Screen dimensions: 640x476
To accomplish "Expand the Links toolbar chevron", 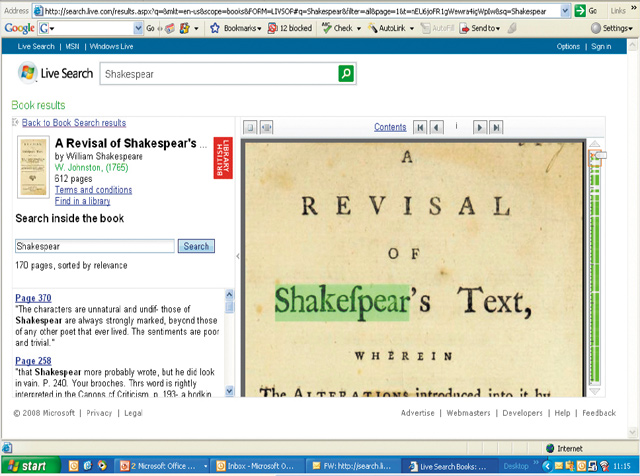I will [x=633, y=8].
